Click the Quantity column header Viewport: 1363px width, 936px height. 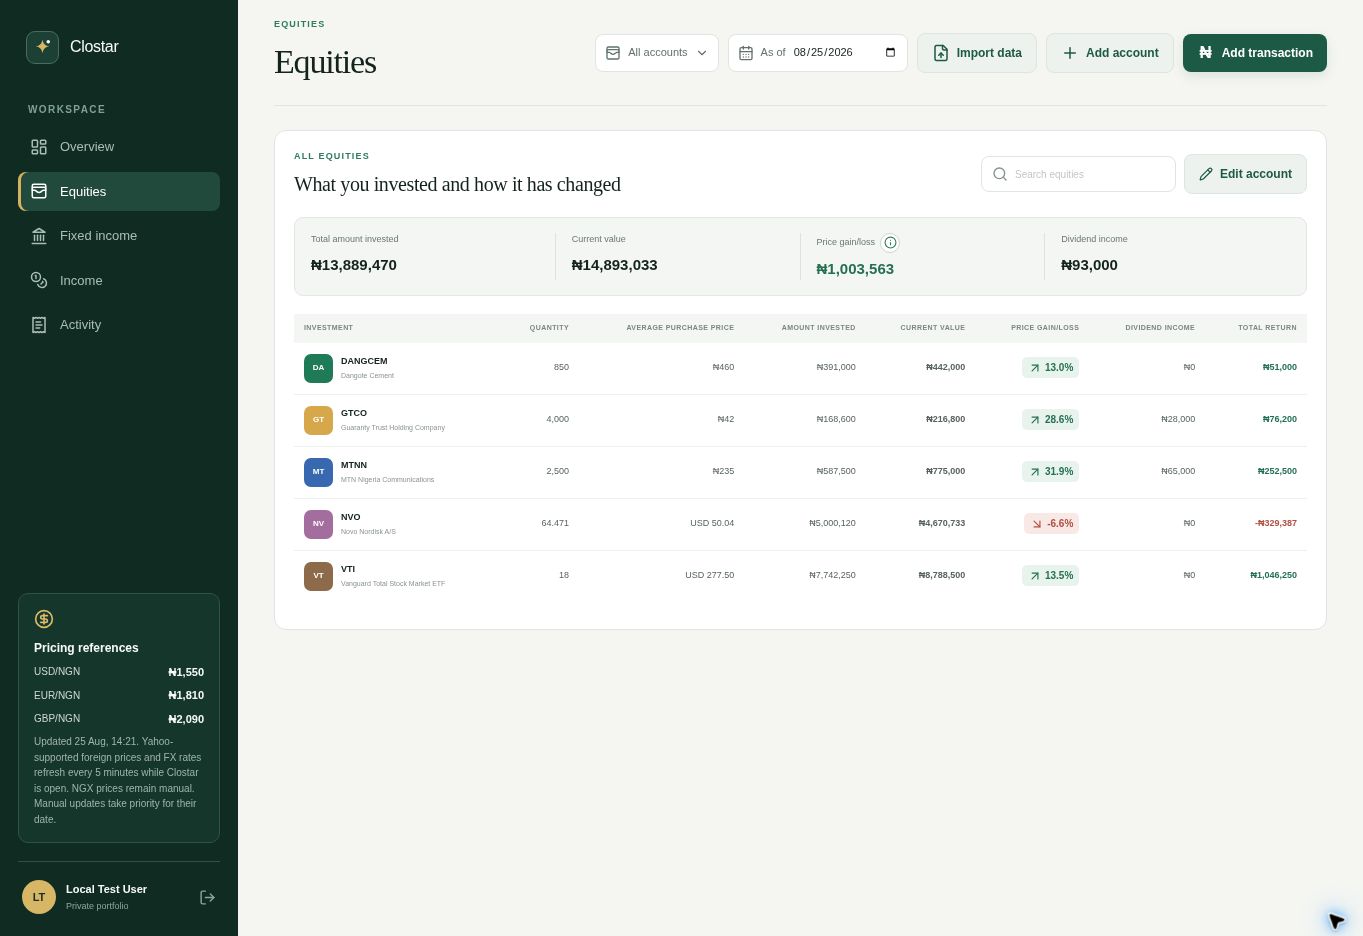click(549, 328)
